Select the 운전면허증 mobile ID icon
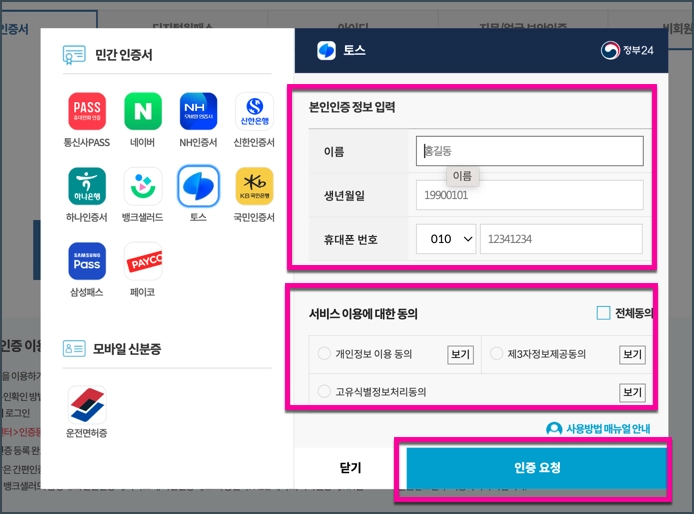Image resolution: width=694 pixels, height=514 pixels. coord(87,405)
